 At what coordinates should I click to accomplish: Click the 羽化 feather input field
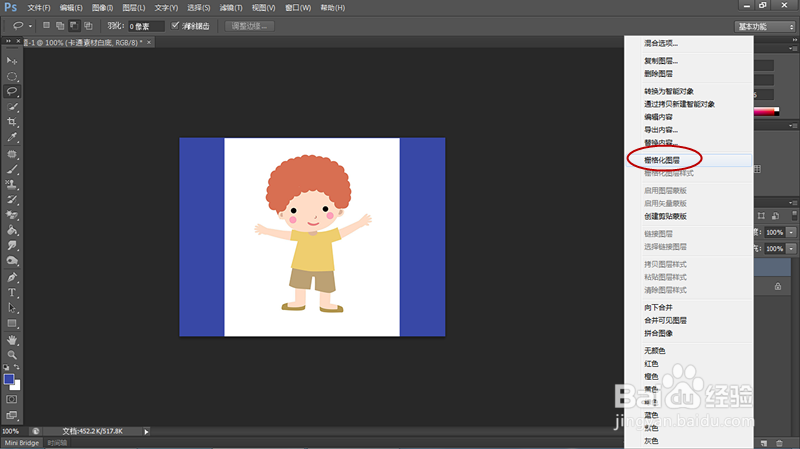tap(146, 26)
